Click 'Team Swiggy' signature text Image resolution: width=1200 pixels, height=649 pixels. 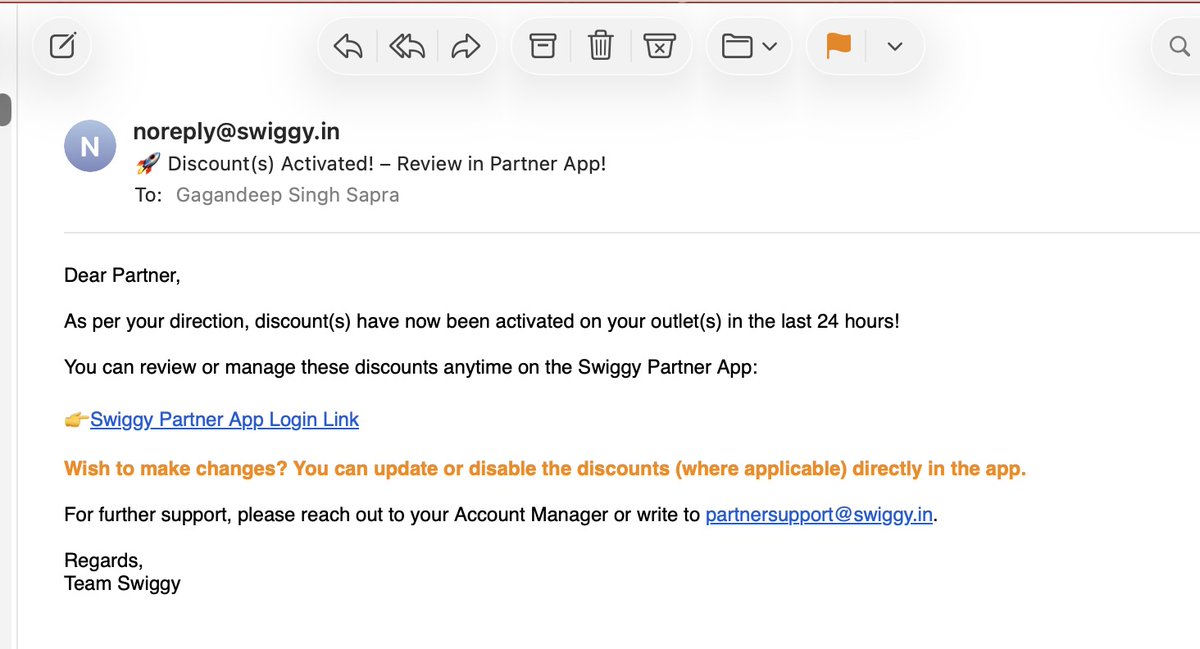122,583
